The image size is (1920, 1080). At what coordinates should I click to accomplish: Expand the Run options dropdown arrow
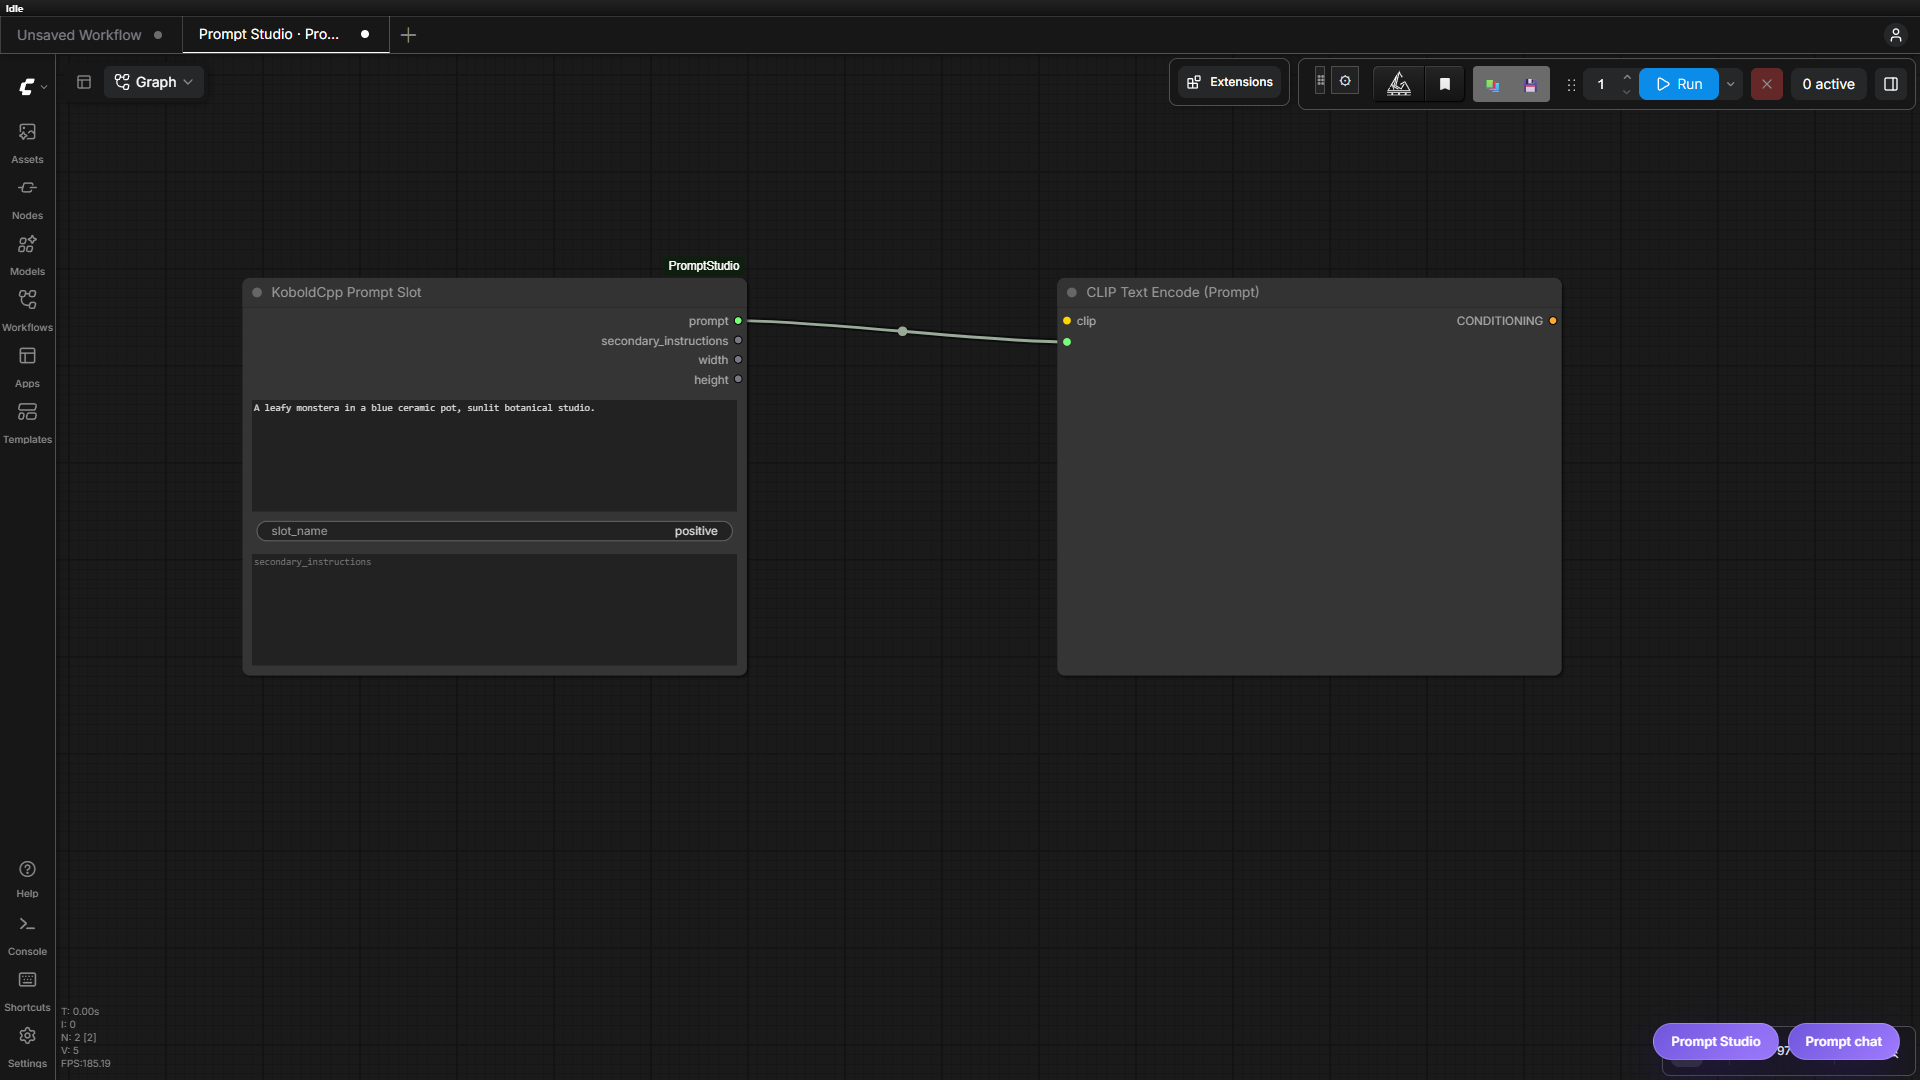pos(1730,84)
